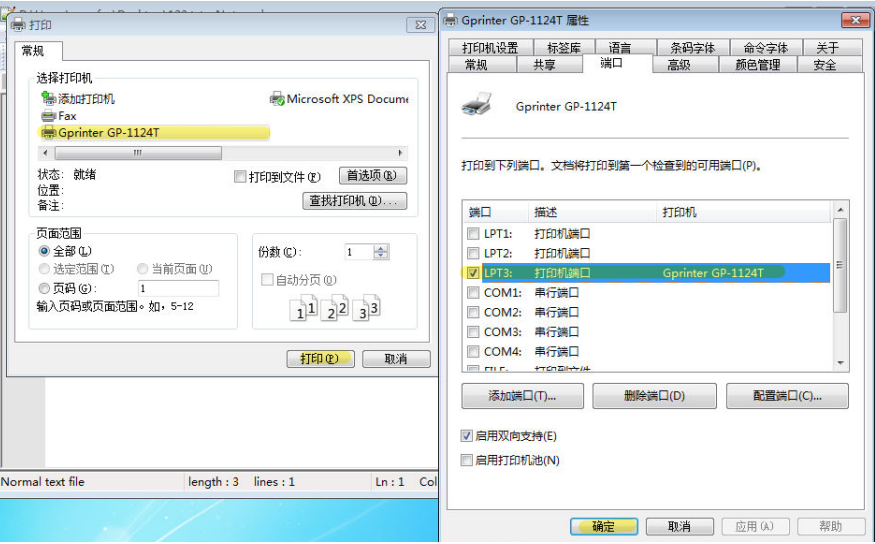Open the 打印机设置 printer settings tab
Viewport: 875px width, 544px height.
490,48
